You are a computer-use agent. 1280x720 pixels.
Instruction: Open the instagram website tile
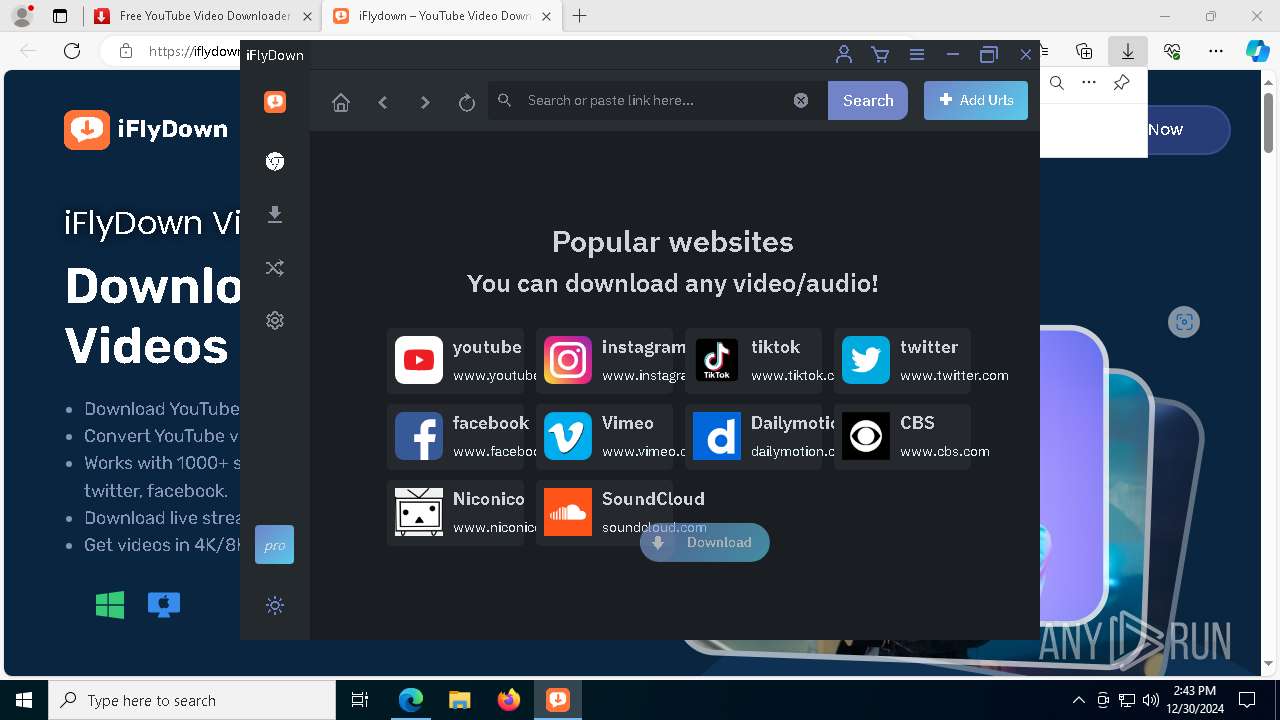tap(604, 361)
